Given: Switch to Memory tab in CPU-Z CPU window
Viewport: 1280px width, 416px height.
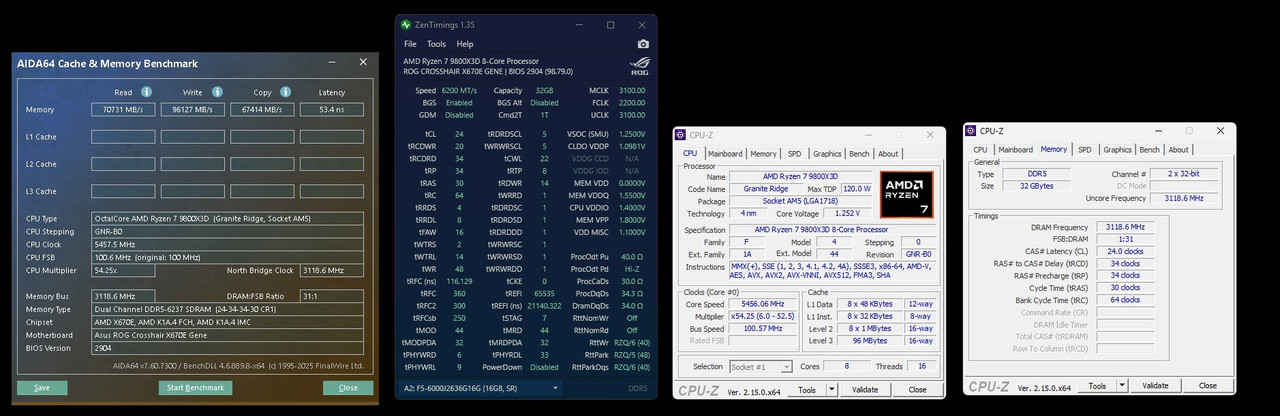Looking at the screenshot, I should pyautogui.click(x=763, y=154).
